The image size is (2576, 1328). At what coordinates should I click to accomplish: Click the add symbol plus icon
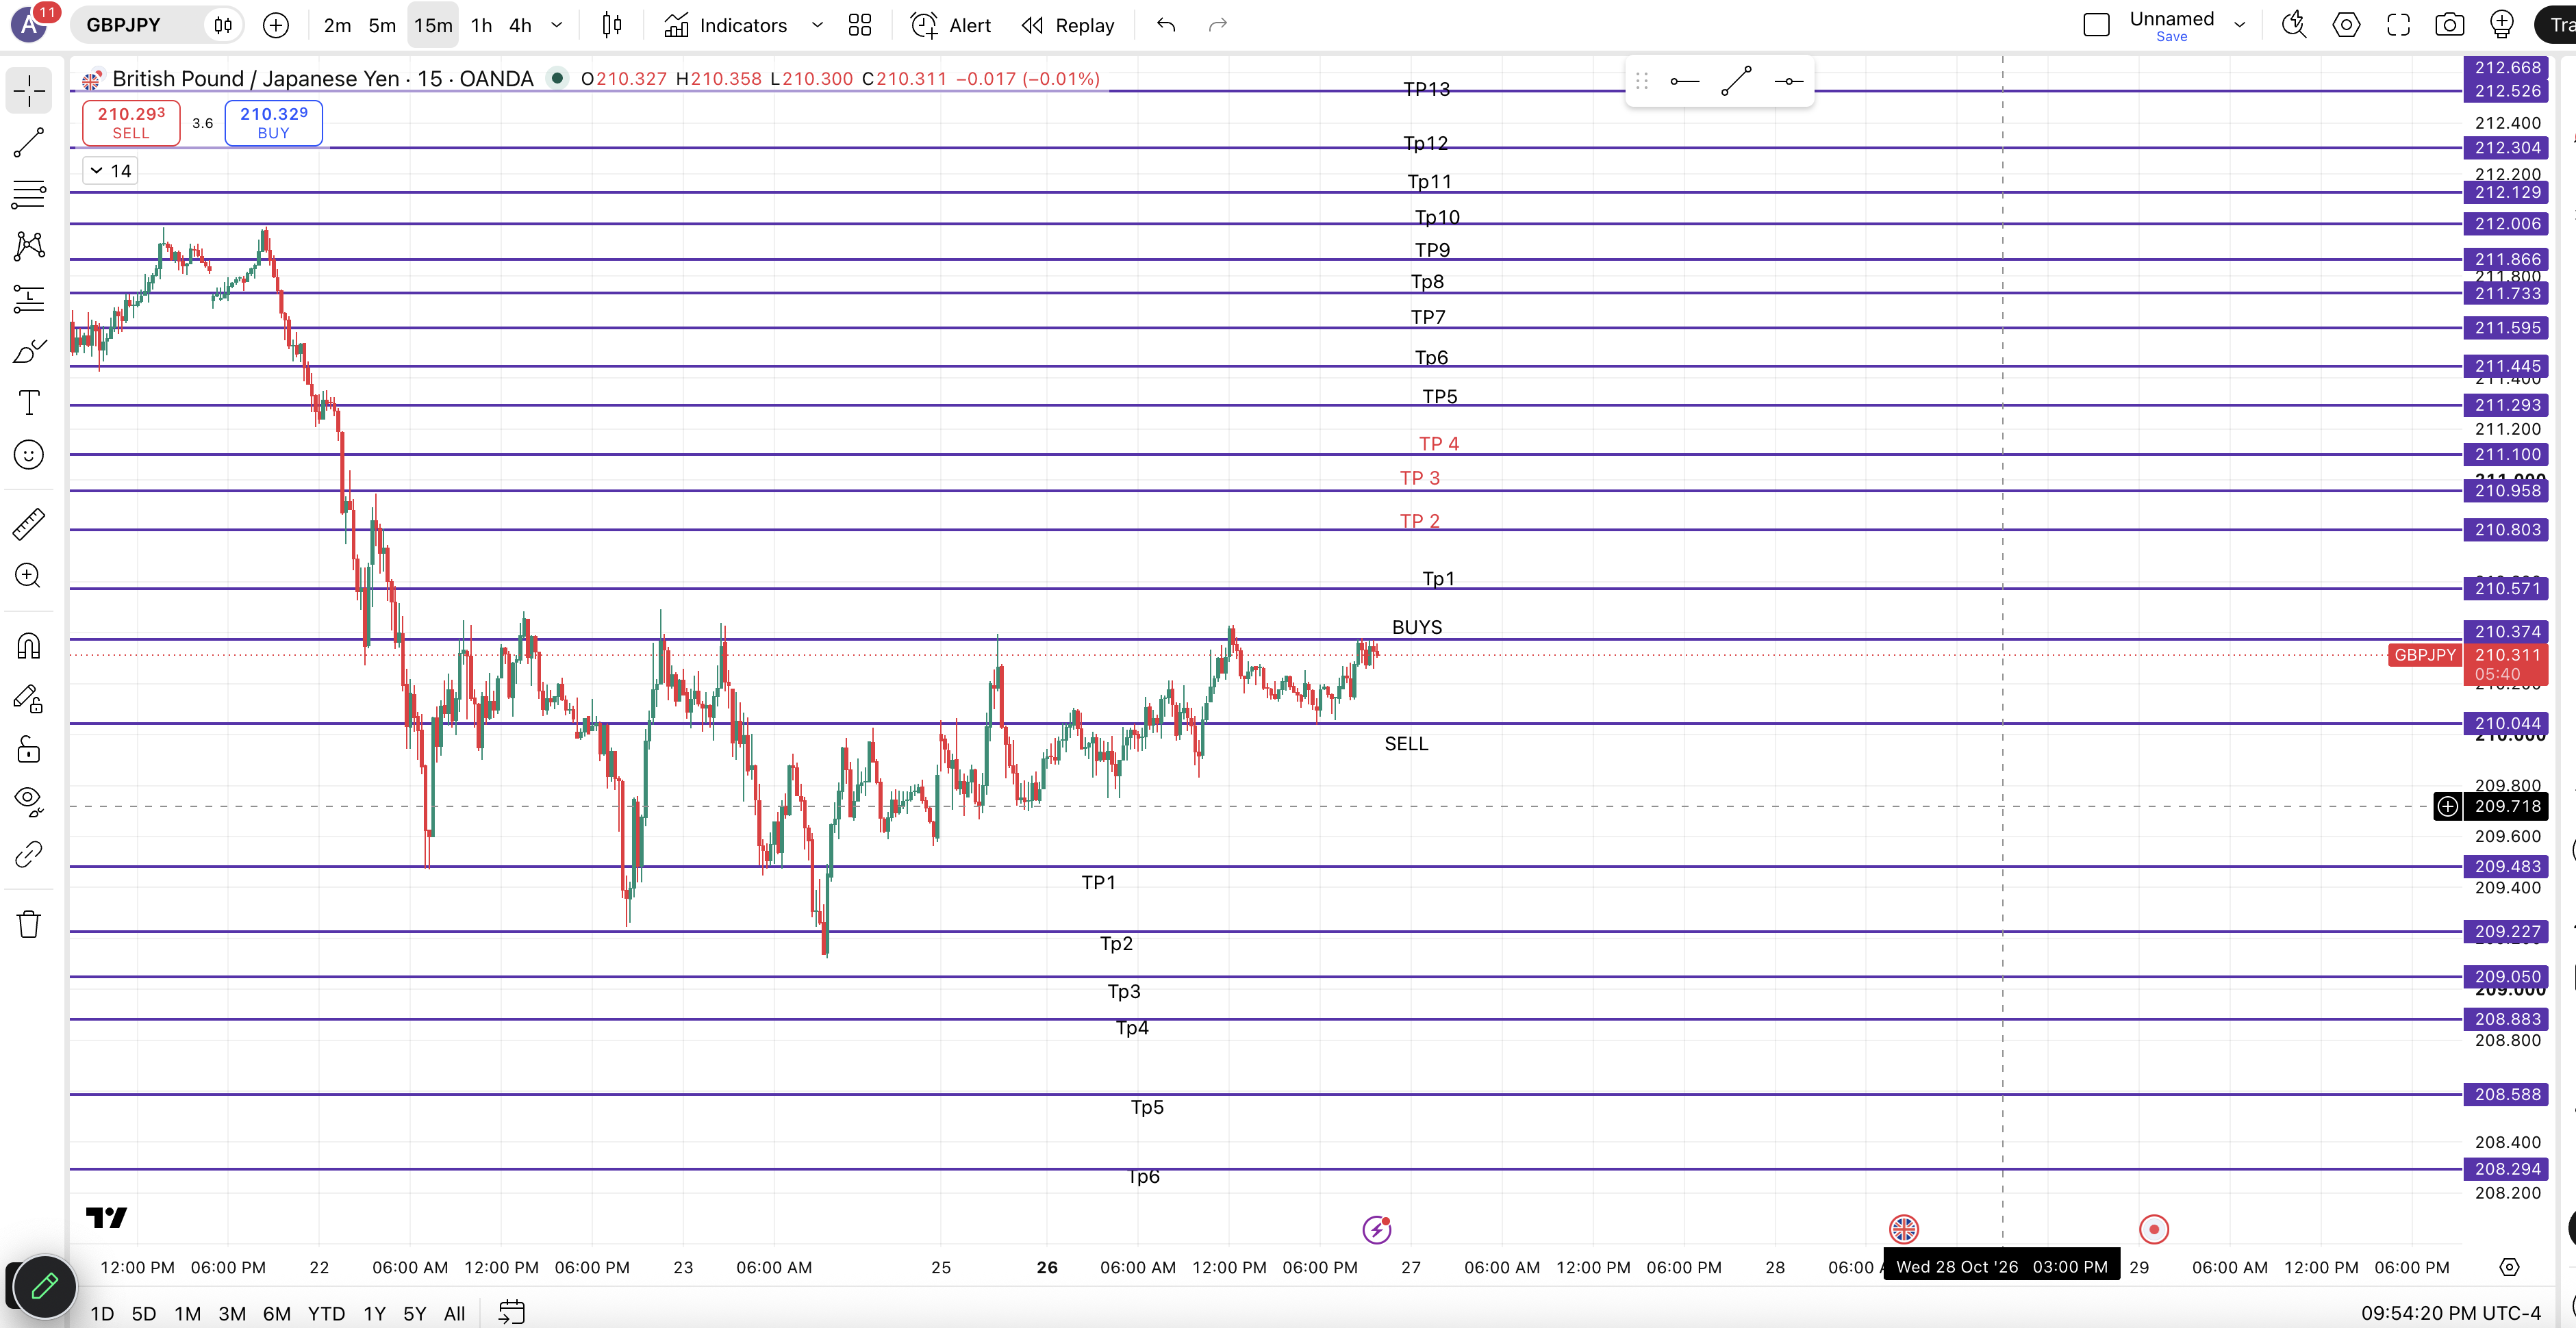point(276,25)
